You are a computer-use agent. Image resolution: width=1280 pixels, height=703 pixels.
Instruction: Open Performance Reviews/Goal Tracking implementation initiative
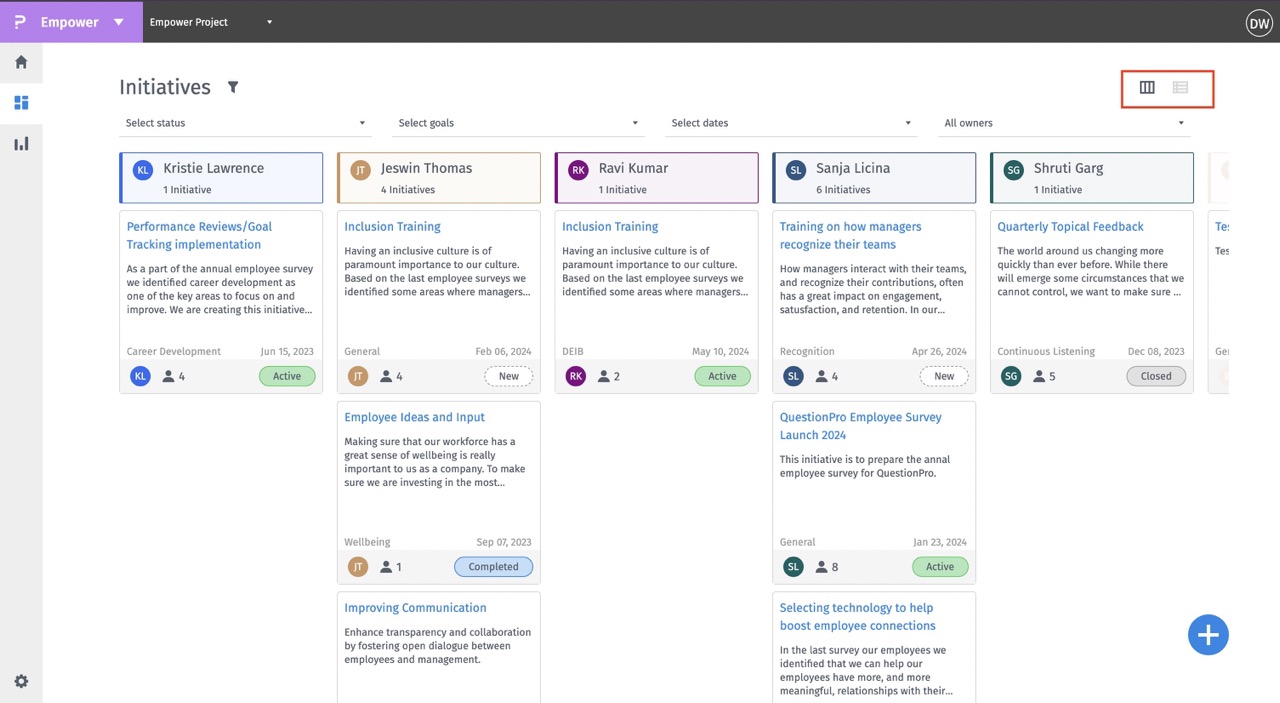pos(199,235)
